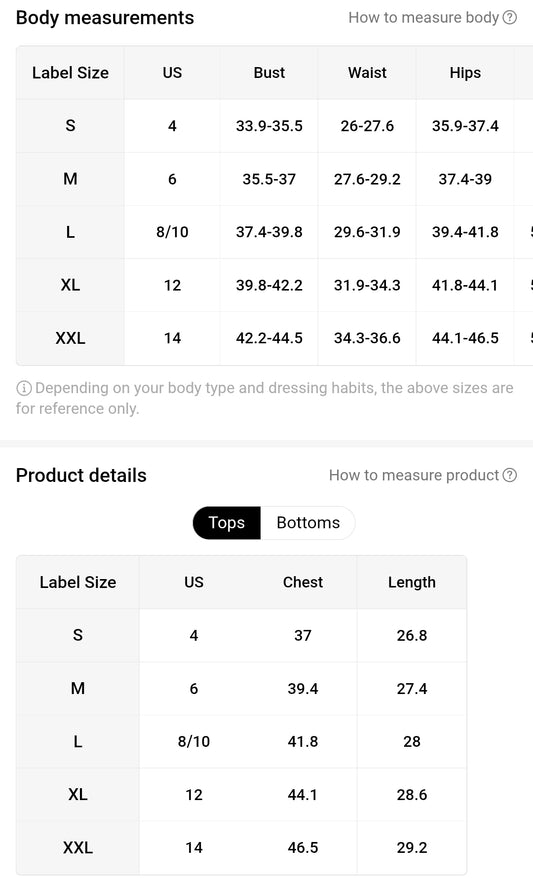Click the info icon before the sizing disclaimer
The height and width of the screenshot is (878, 533).
pyautogui.click(x=24, y=387)
